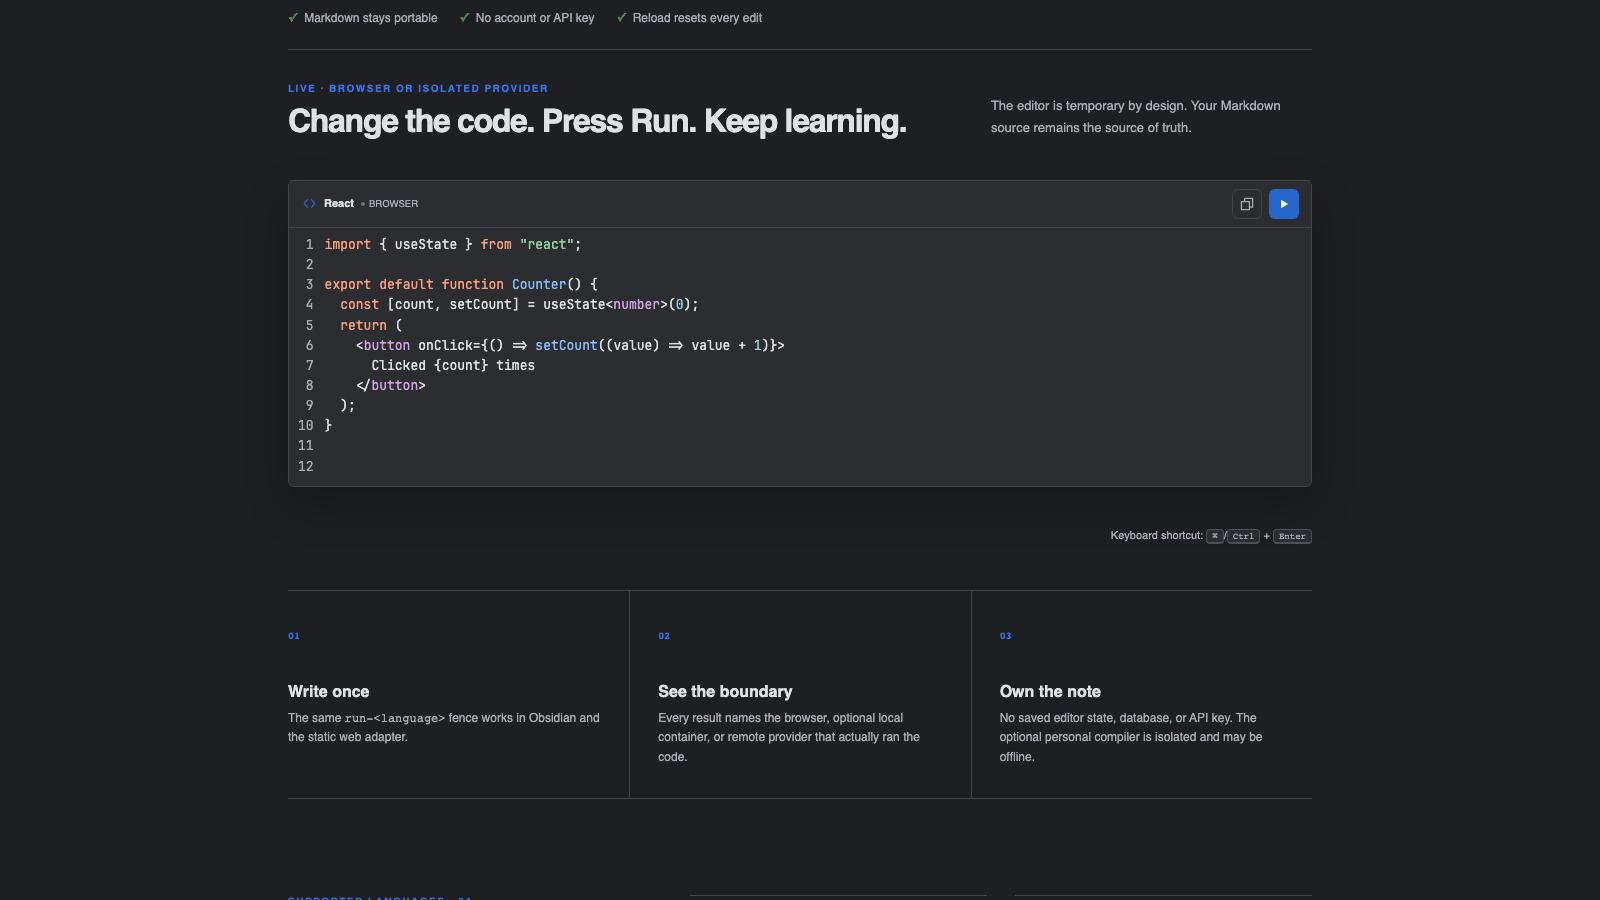The width and height of the screenshot is (1600, 900).
Task: Place cursor on the import useState line
Action: [453, 244]
